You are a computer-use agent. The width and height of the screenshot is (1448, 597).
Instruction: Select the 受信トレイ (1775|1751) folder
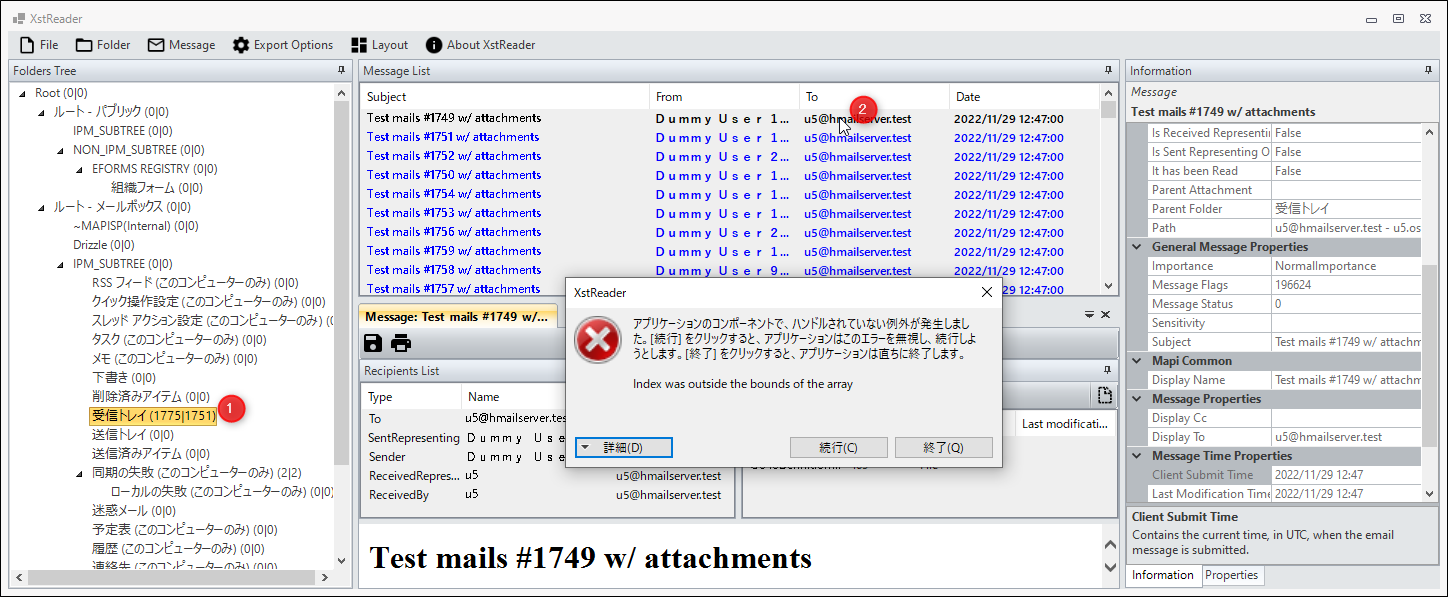[x=153, y=416]
